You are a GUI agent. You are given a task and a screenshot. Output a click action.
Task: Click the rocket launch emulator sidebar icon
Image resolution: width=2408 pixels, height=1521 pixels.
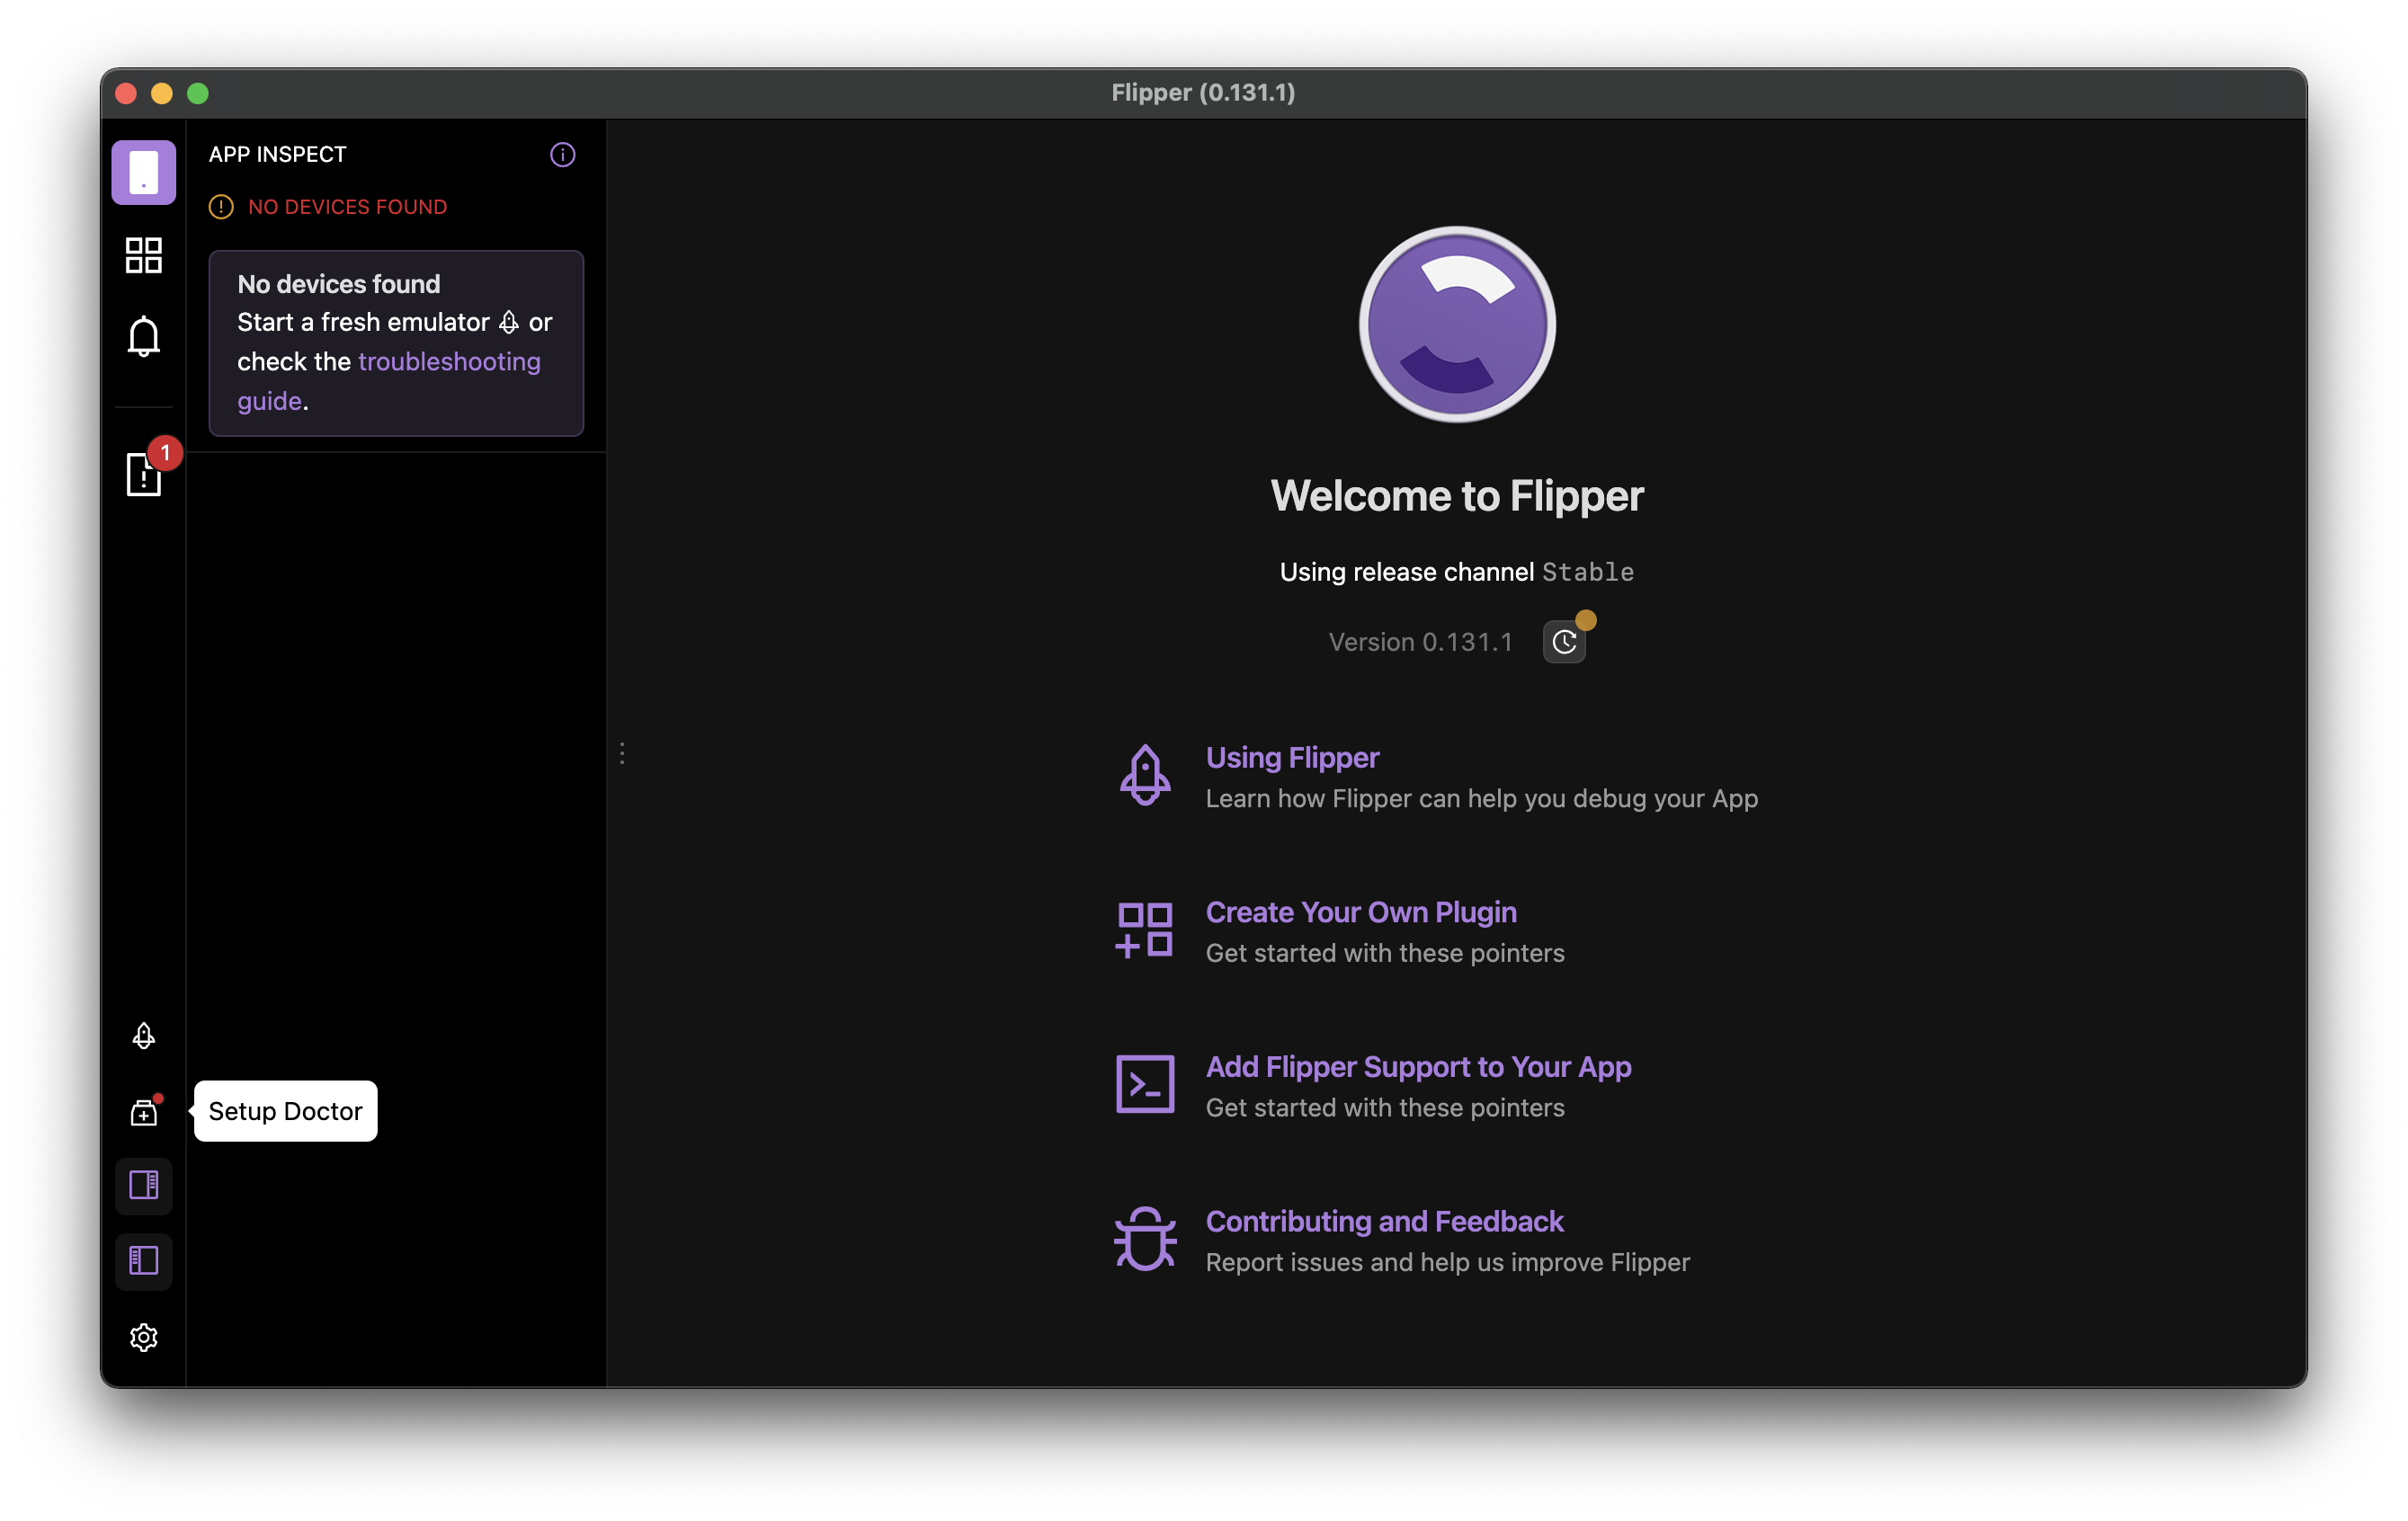[143, 1035]
